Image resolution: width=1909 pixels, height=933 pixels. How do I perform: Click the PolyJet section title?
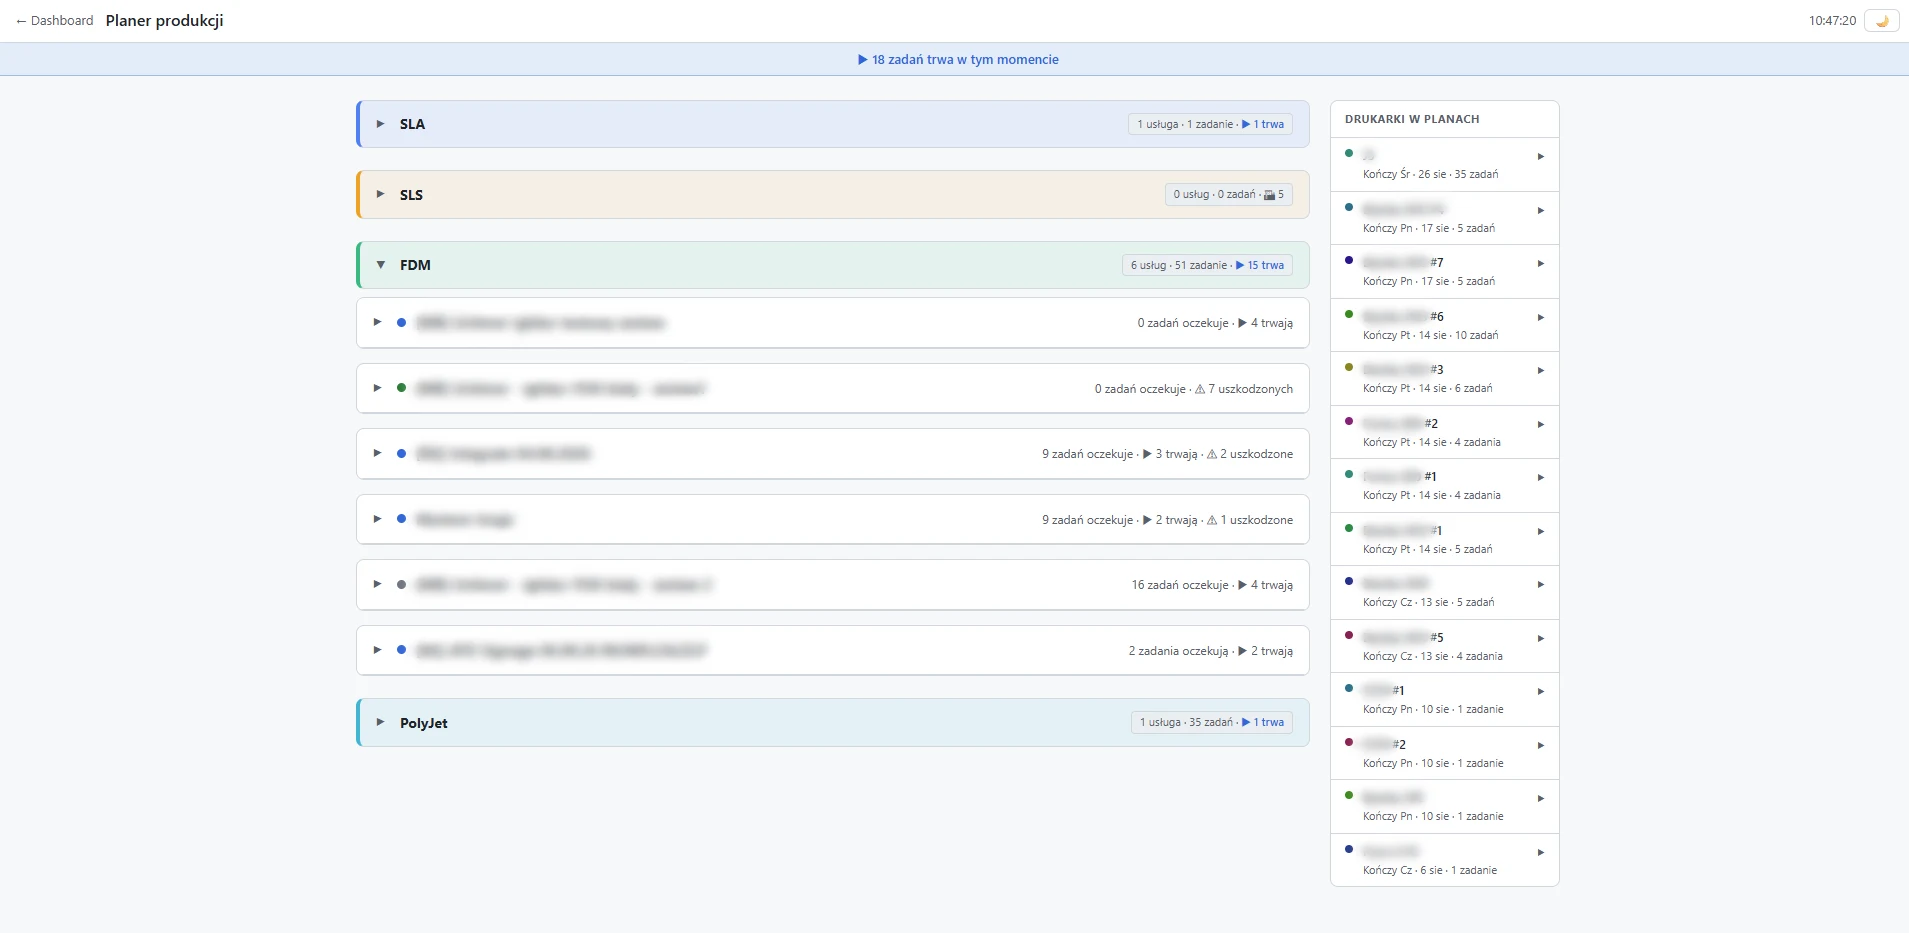[x=424, y=723]
